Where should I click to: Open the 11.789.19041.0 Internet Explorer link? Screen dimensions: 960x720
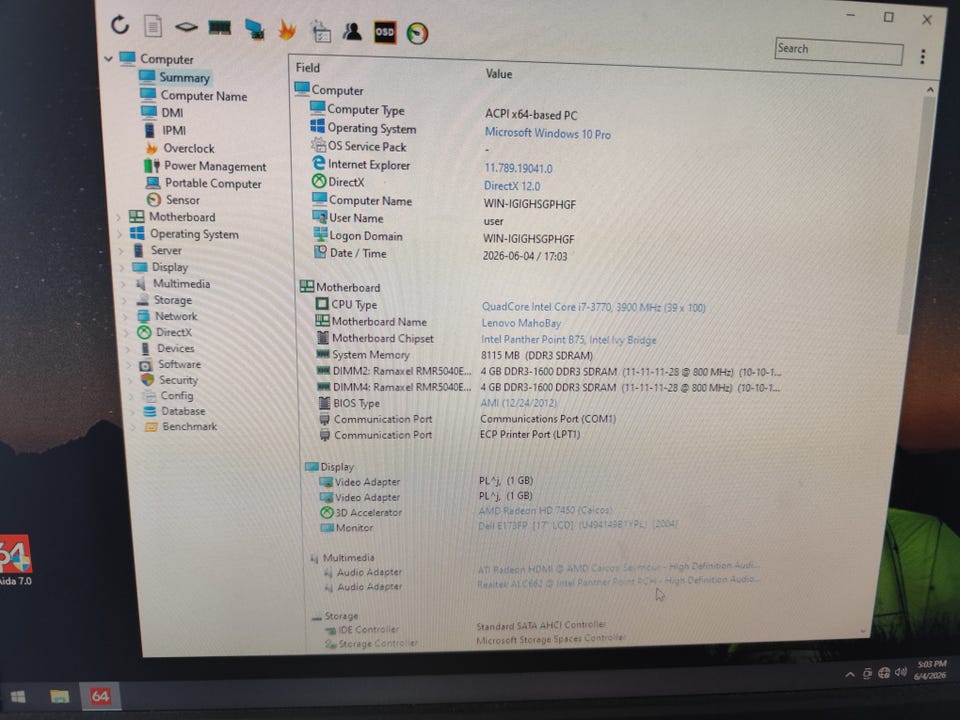tap(518, 168)
